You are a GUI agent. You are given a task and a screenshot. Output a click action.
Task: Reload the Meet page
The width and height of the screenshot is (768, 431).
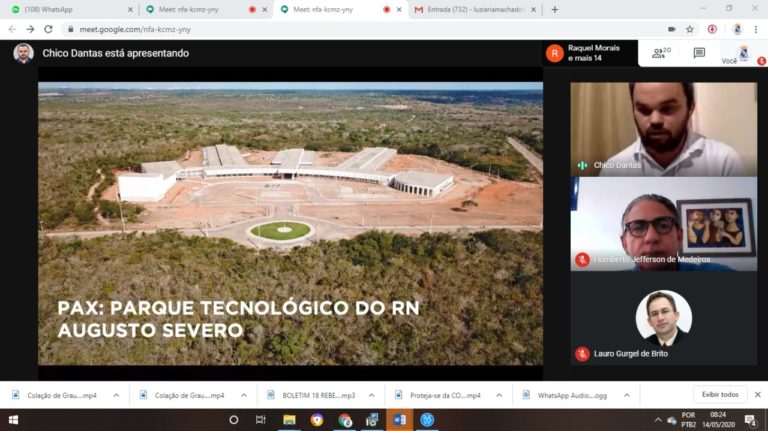(x=48, y=29)
